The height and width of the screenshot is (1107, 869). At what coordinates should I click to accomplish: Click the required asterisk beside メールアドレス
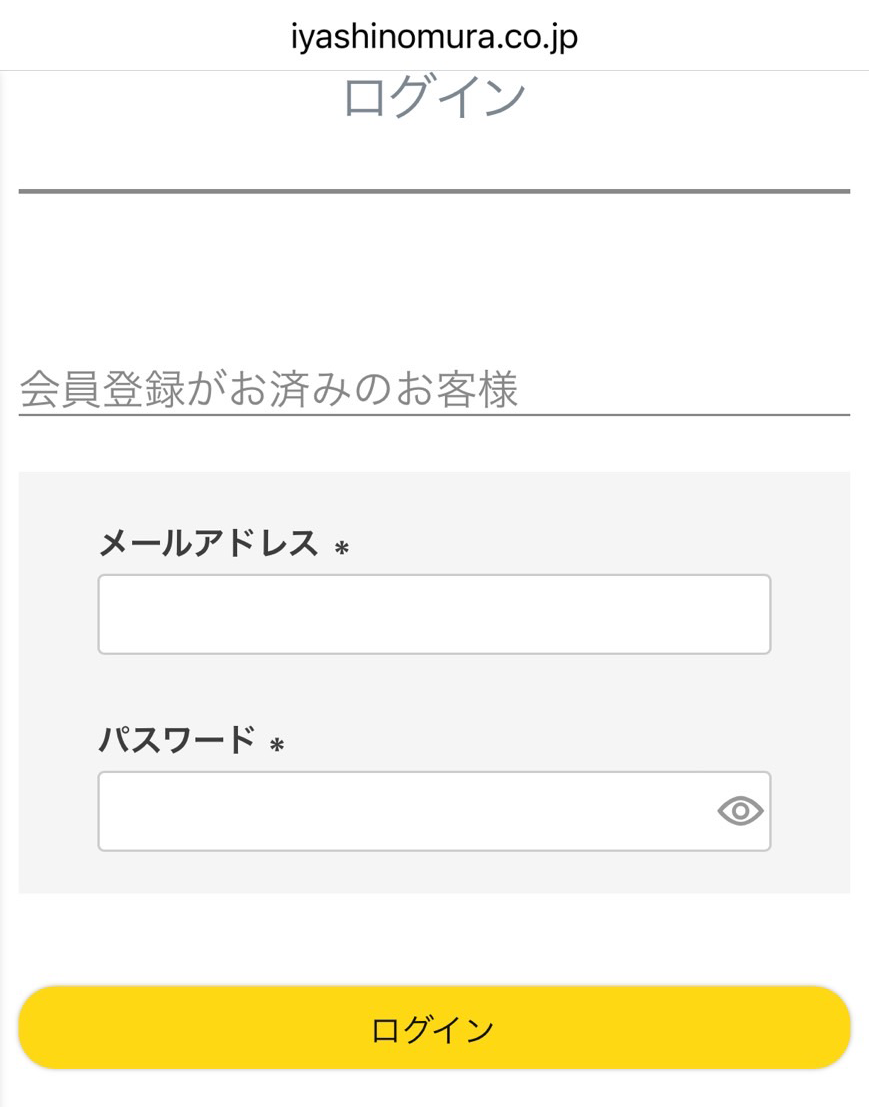click(x=342, y=548)
